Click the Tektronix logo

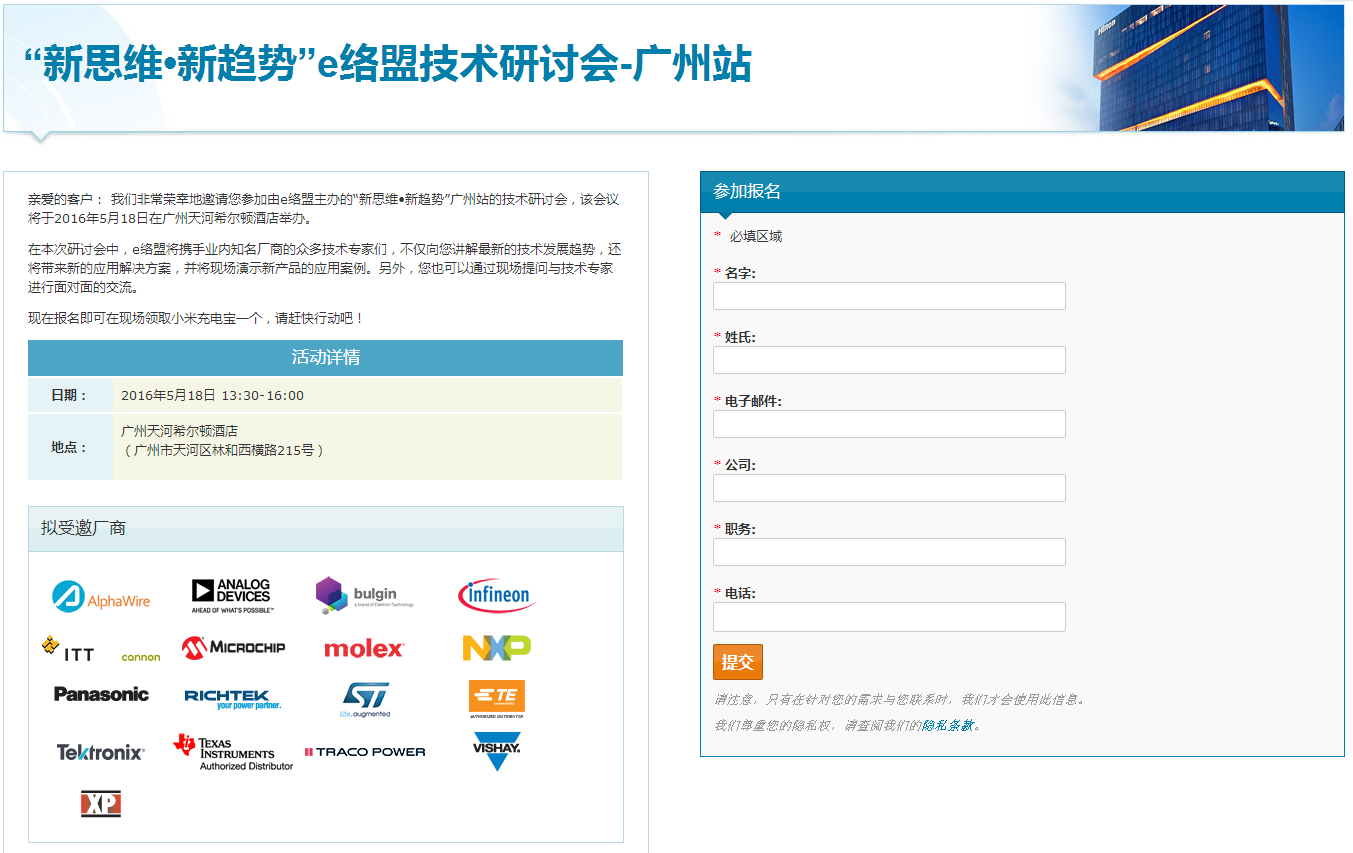pos(100,752)
